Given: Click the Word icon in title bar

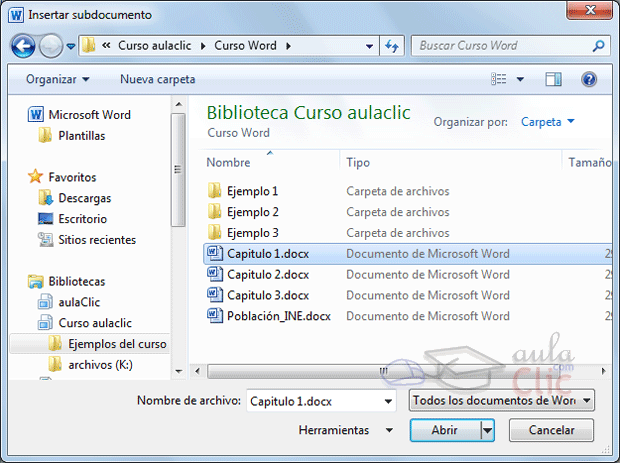Looking at the screenshot, I should pos(16,15).
